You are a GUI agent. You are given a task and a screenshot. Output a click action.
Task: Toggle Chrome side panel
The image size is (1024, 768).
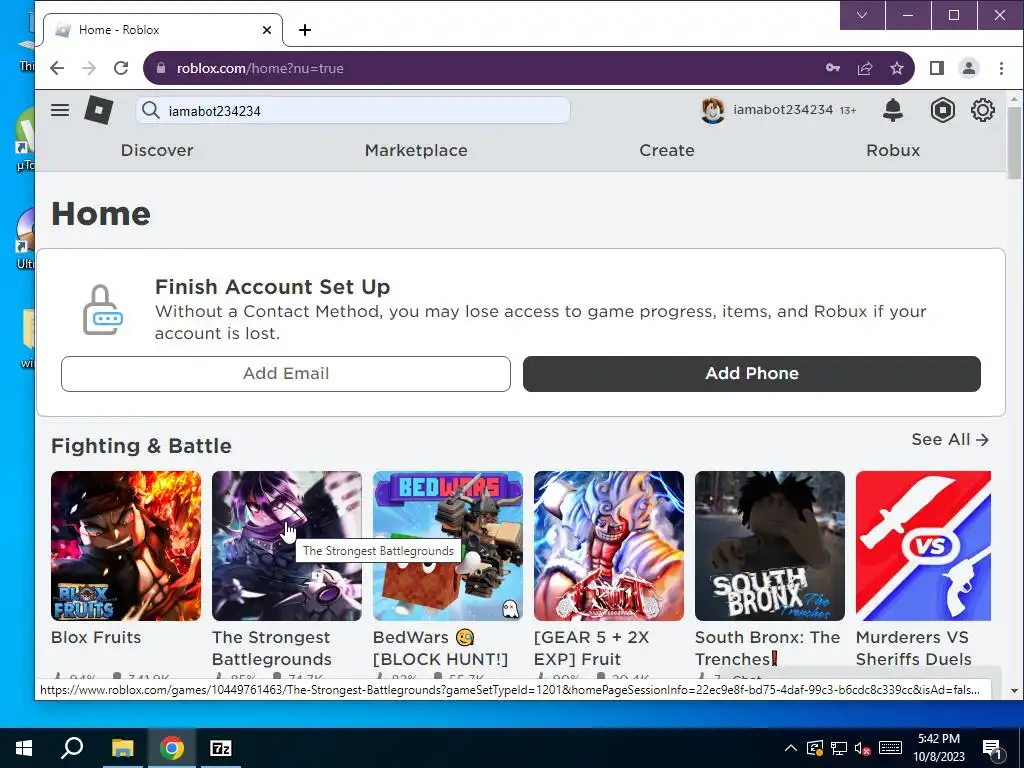936,68
